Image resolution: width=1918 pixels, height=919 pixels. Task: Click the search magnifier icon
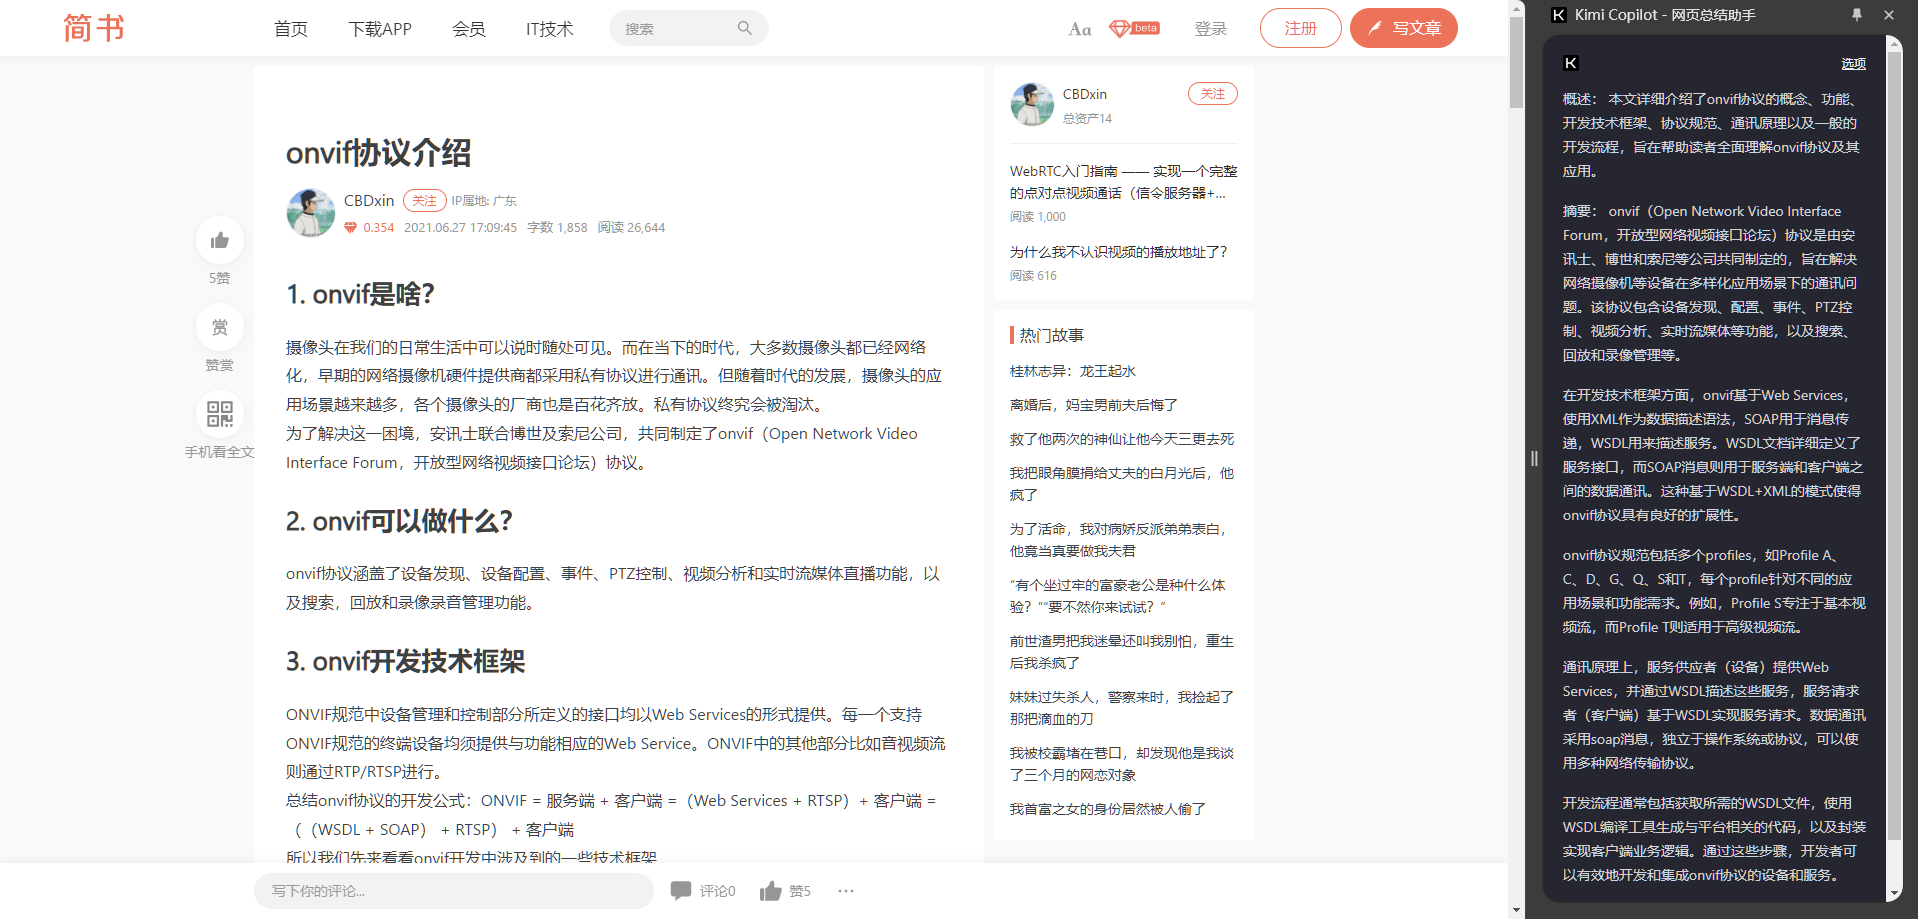click(744, 28)
